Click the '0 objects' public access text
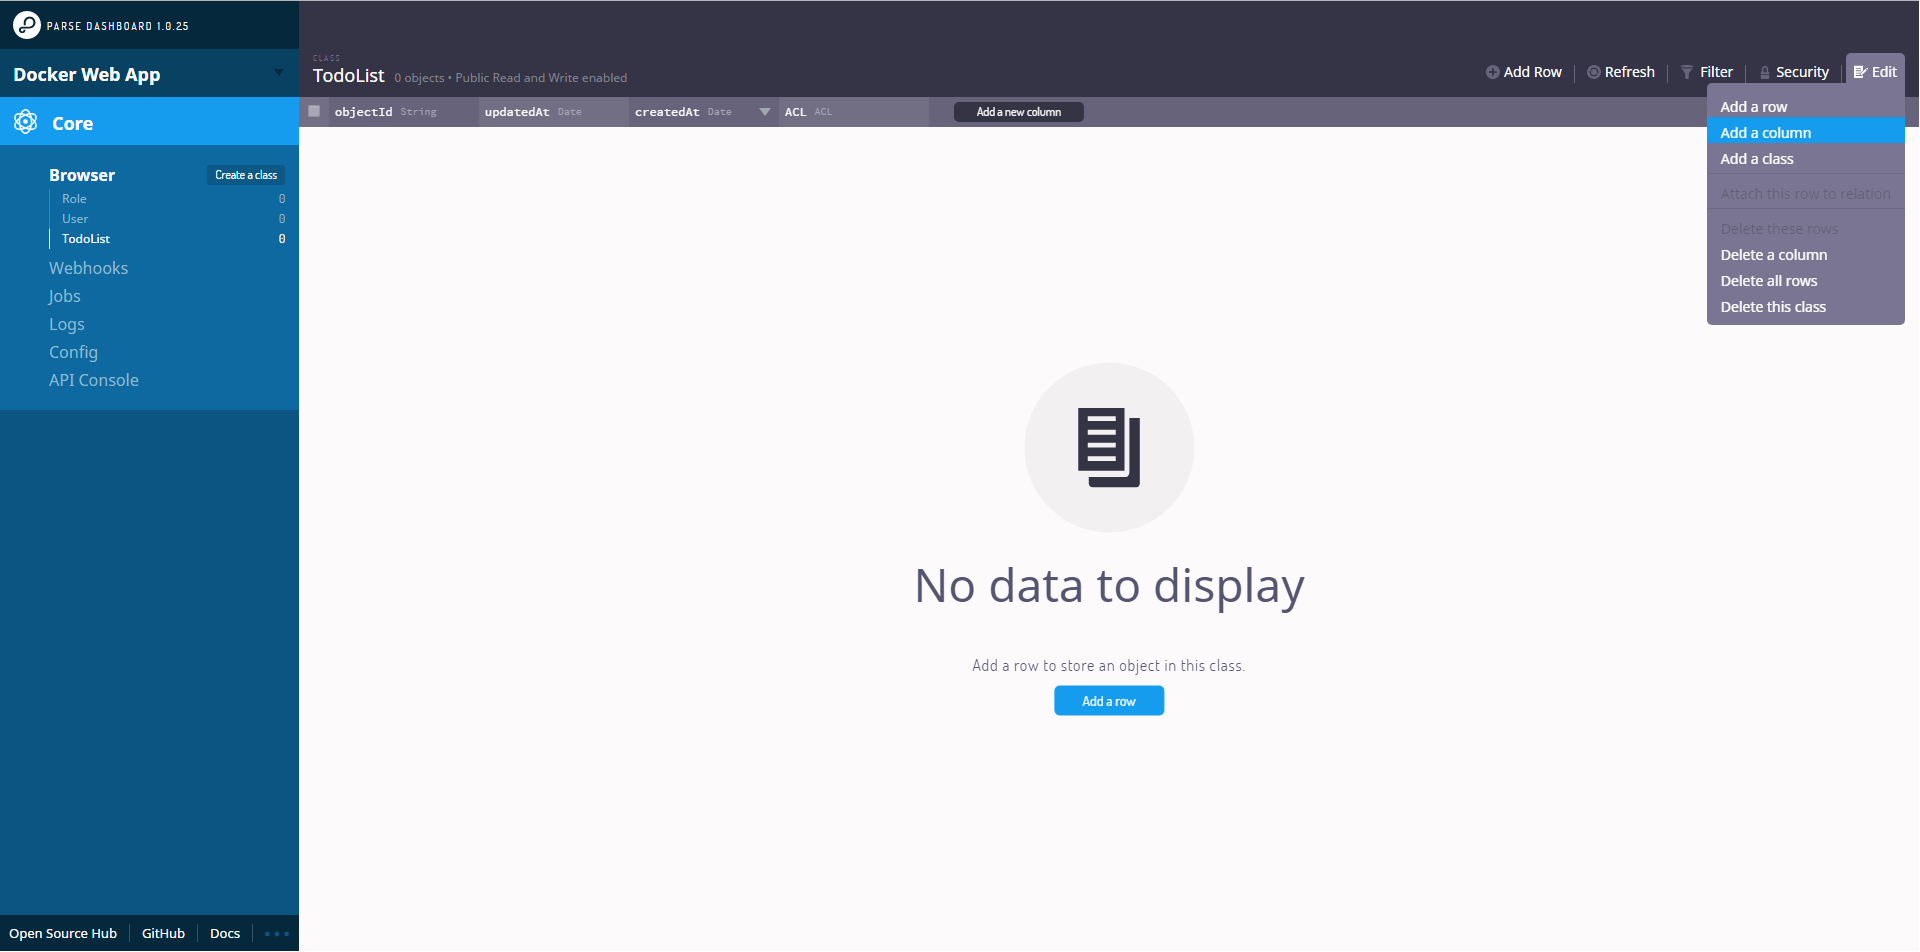This screenshot has width=1920, height=952. coord(510,78)
